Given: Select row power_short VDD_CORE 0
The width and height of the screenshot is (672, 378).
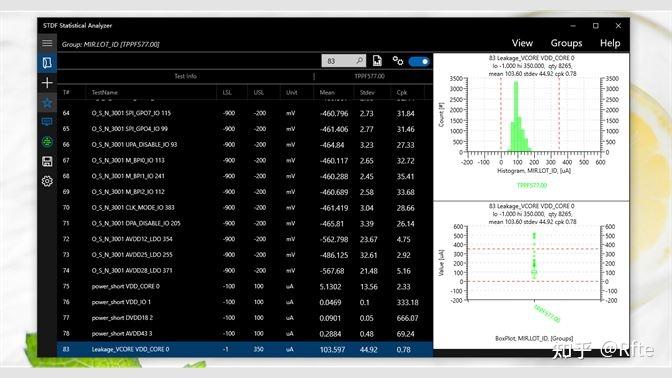Looking at the screenshot, I should (245, 286).
